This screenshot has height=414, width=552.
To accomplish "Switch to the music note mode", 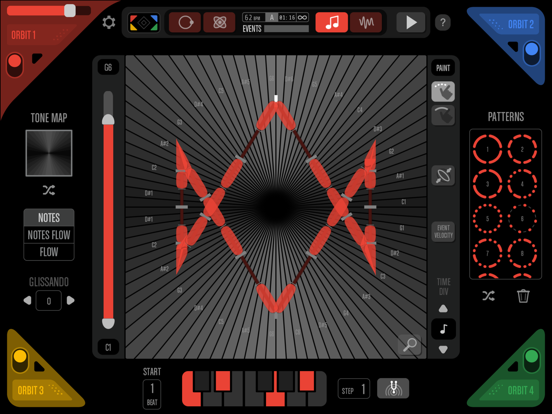I will (x=332, y=23).
